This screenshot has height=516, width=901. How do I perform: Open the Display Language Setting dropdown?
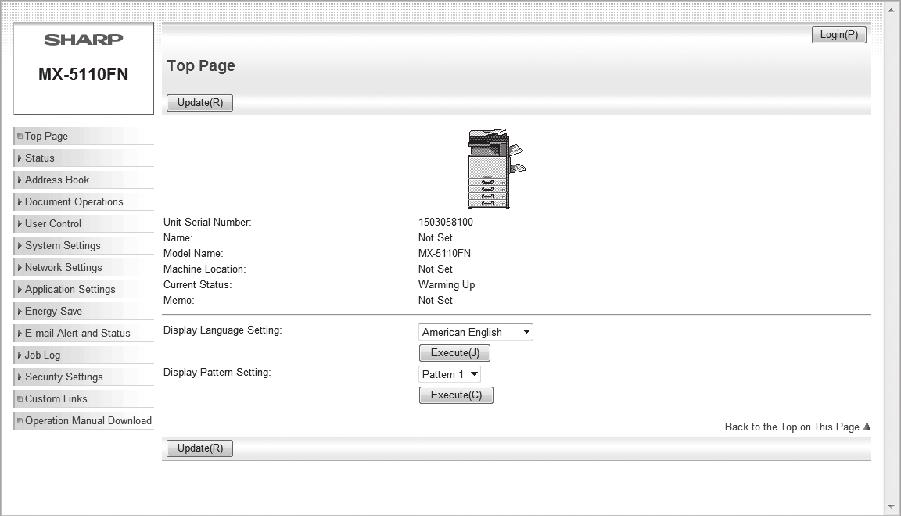coord(476,332)
